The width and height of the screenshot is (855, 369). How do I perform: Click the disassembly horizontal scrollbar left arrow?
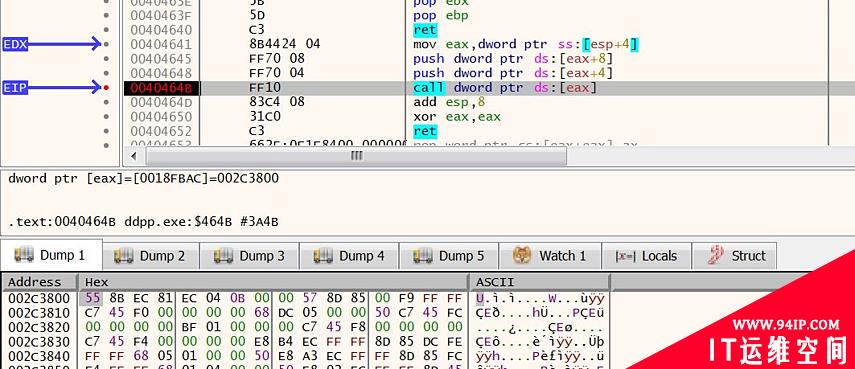pyautogui.click(x=134, y=156)
